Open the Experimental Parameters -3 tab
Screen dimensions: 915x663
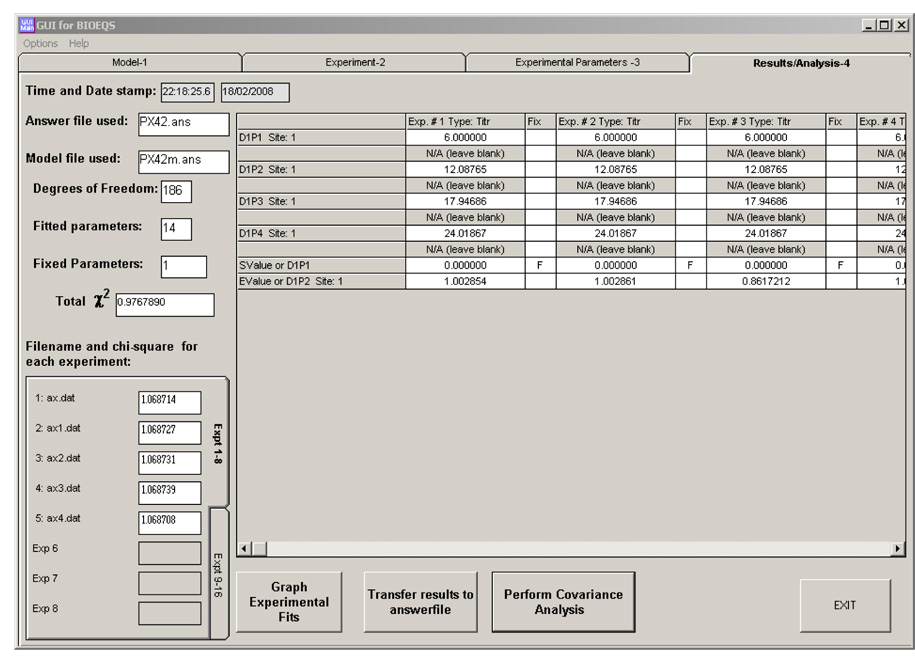(x=577, y=62)
